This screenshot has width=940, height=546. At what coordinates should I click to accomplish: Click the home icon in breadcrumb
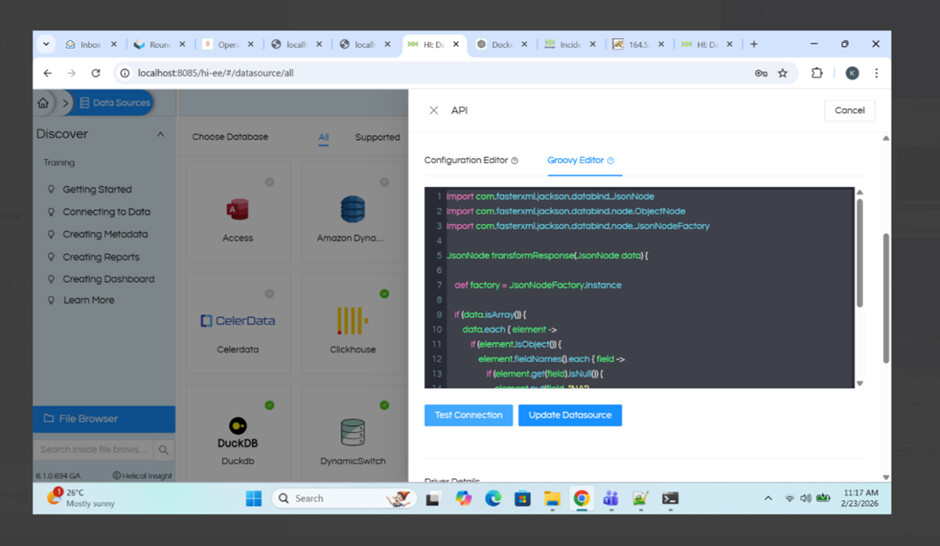(43, 103)
